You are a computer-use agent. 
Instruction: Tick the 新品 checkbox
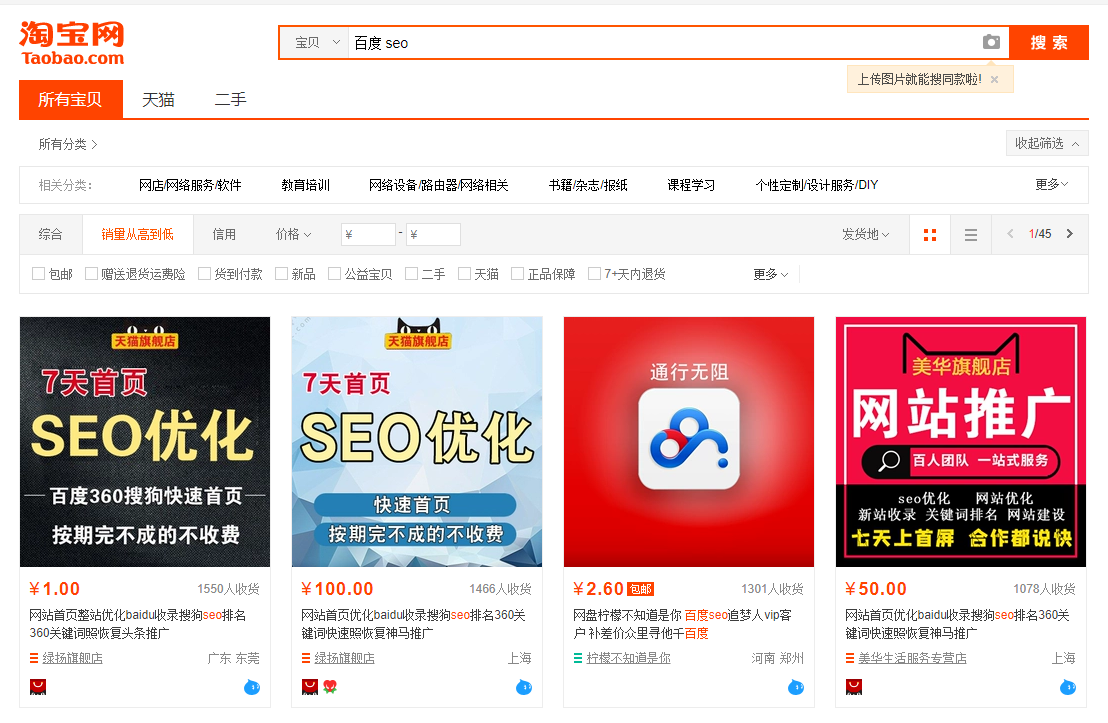[281, 274]
